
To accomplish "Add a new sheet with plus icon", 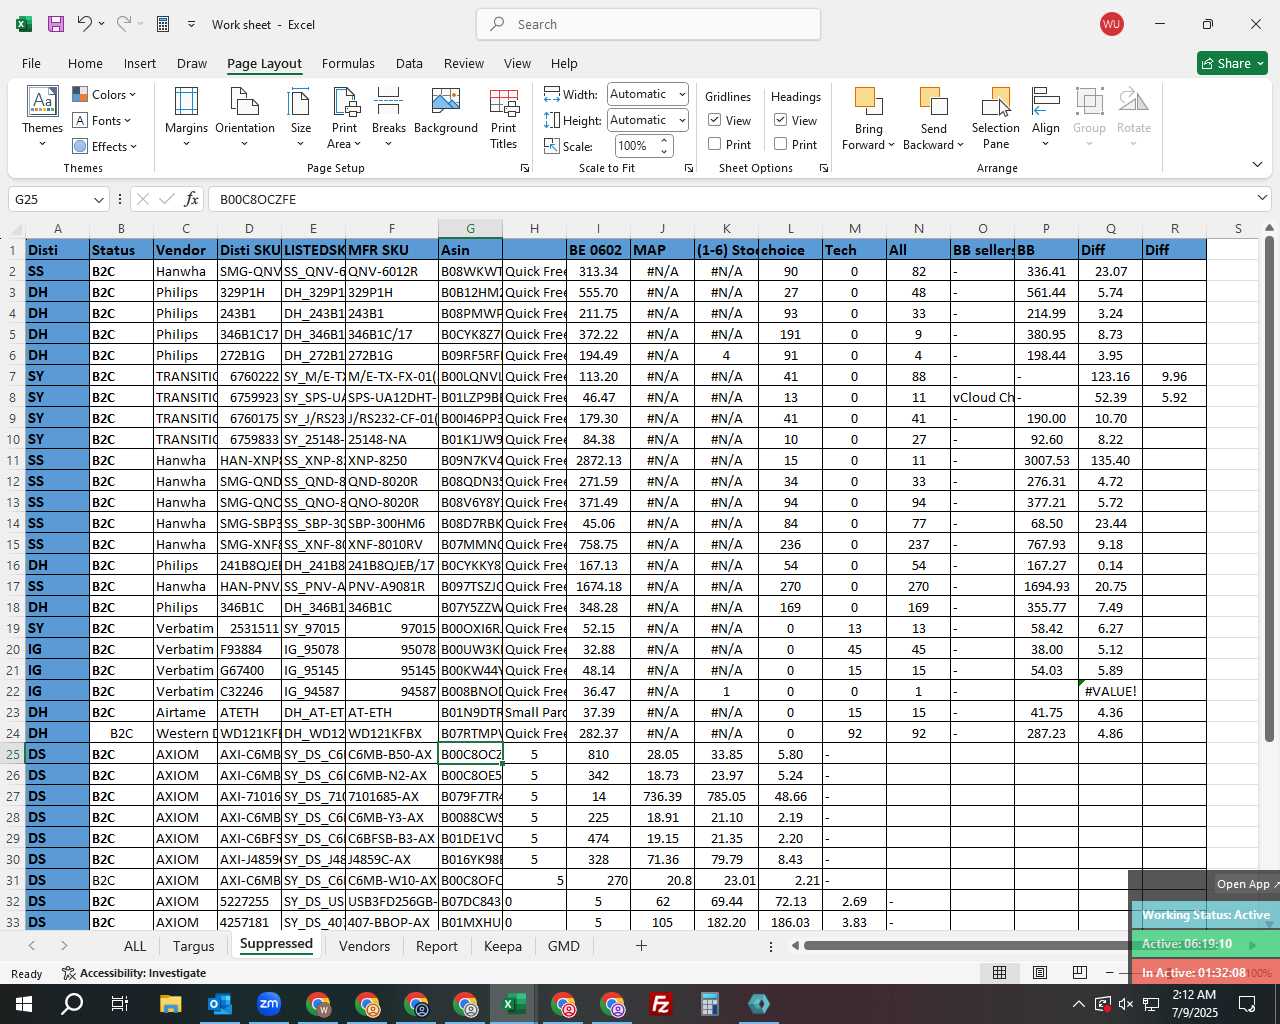I will (641, 946).
